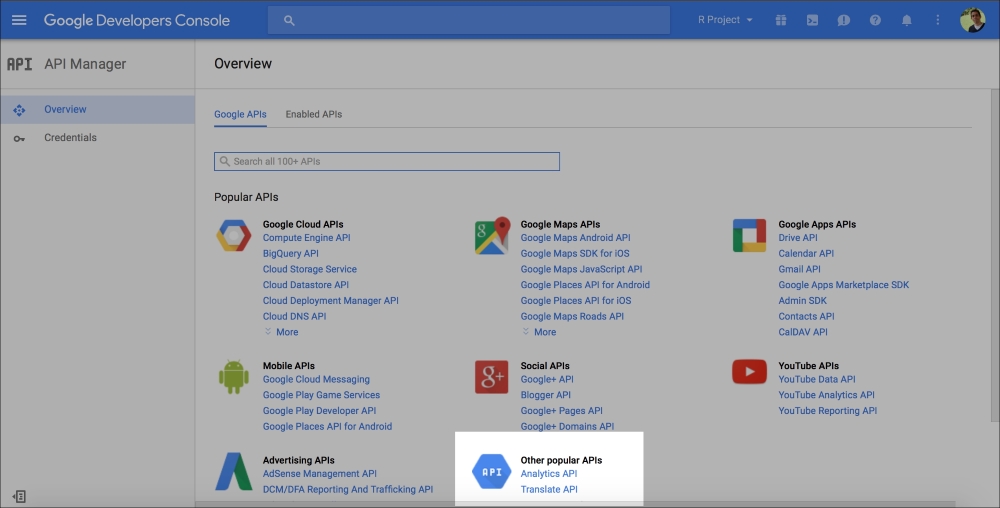Open Google Maps JavaScript API link
1000x508 pixels.
click(582, 269)
